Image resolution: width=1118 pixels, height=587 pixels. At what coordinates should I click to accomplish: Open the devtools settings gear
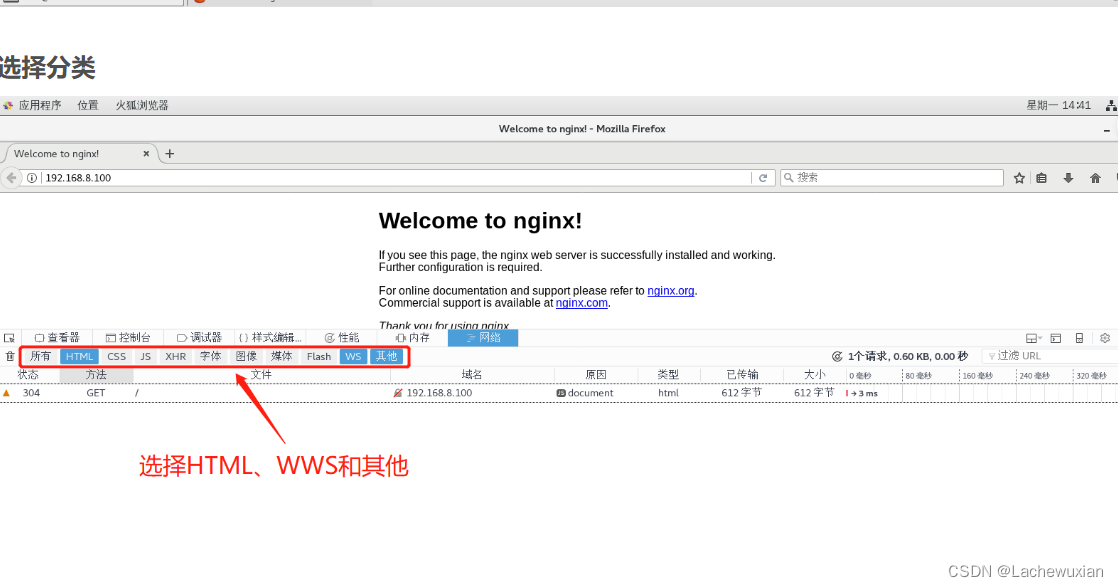tap(1104, 338)
